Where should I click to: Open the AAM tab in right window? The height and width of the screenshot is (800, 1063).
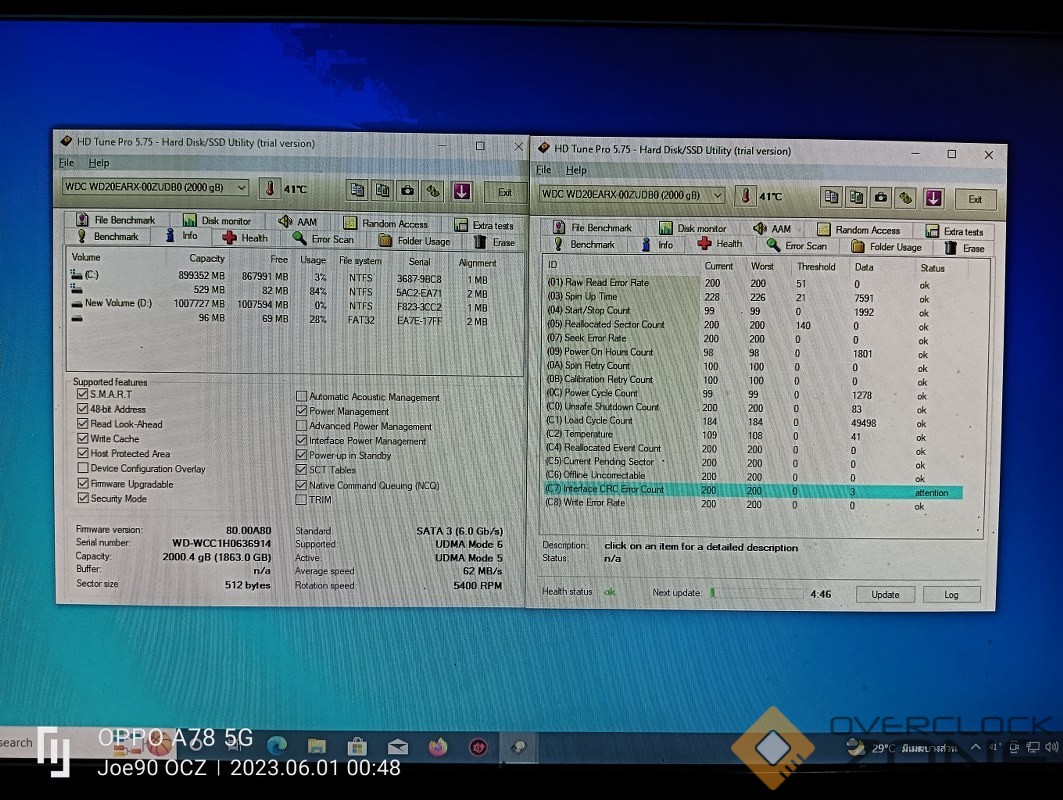772,228
